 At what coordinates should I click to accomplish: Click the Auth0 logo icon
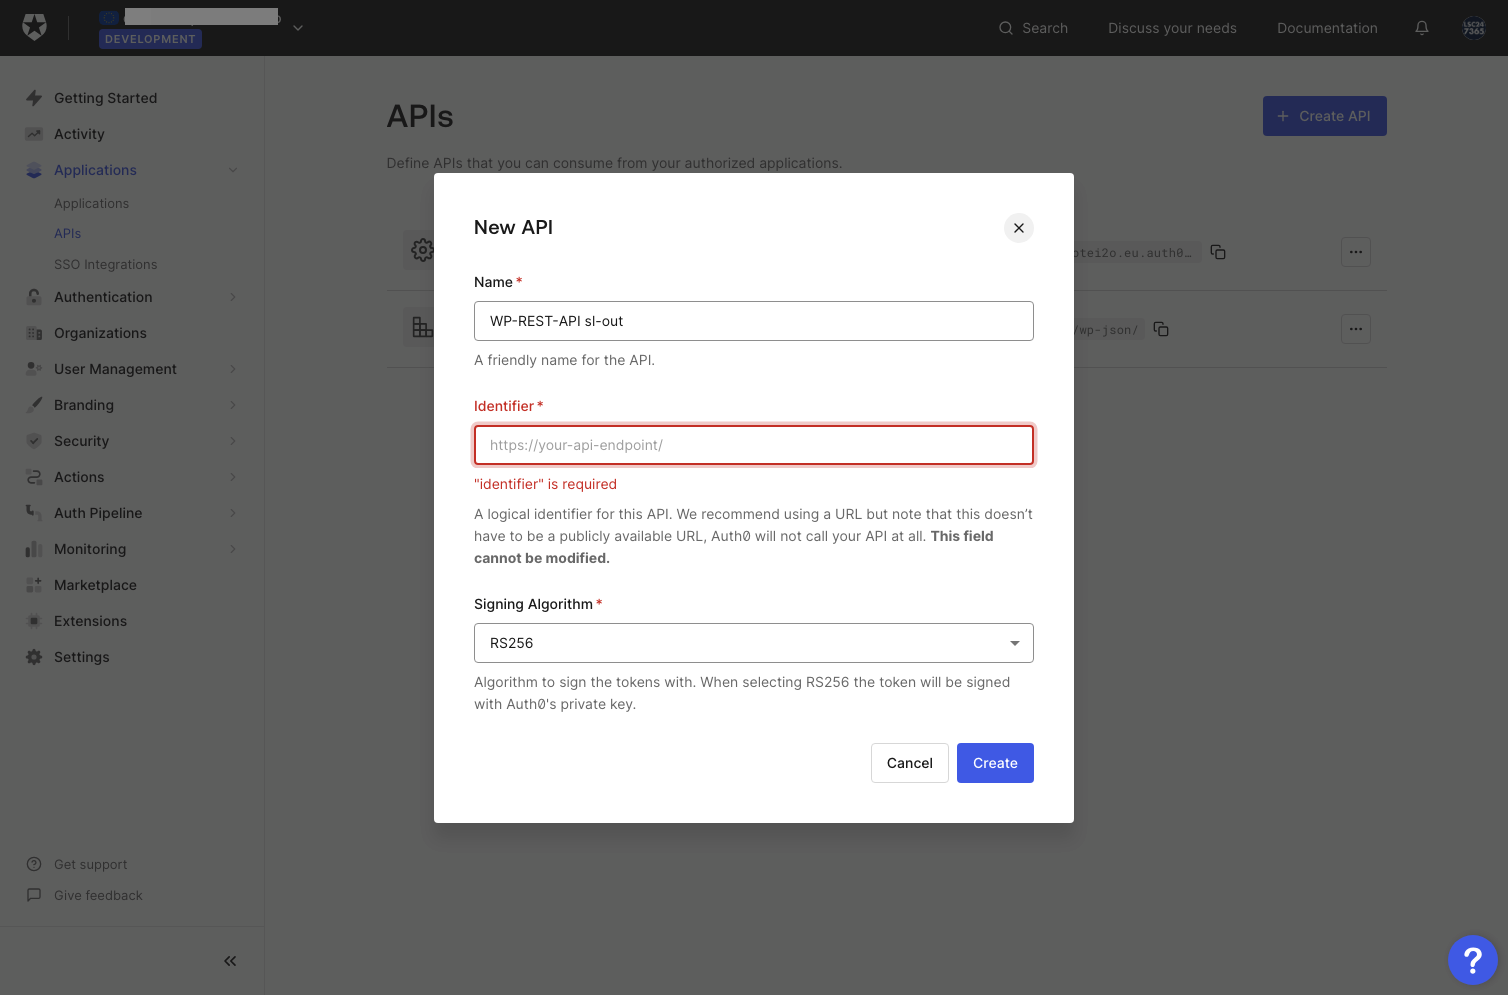point(35,27)
